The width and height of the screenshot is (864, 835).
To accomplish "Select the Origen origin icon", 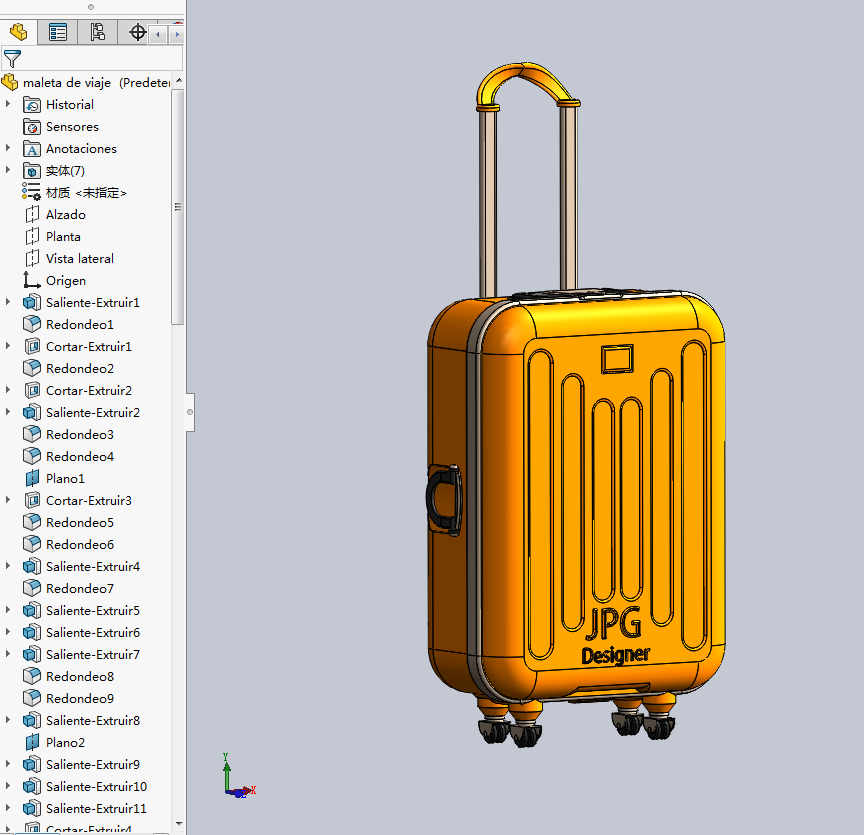I will coord(31,280).
